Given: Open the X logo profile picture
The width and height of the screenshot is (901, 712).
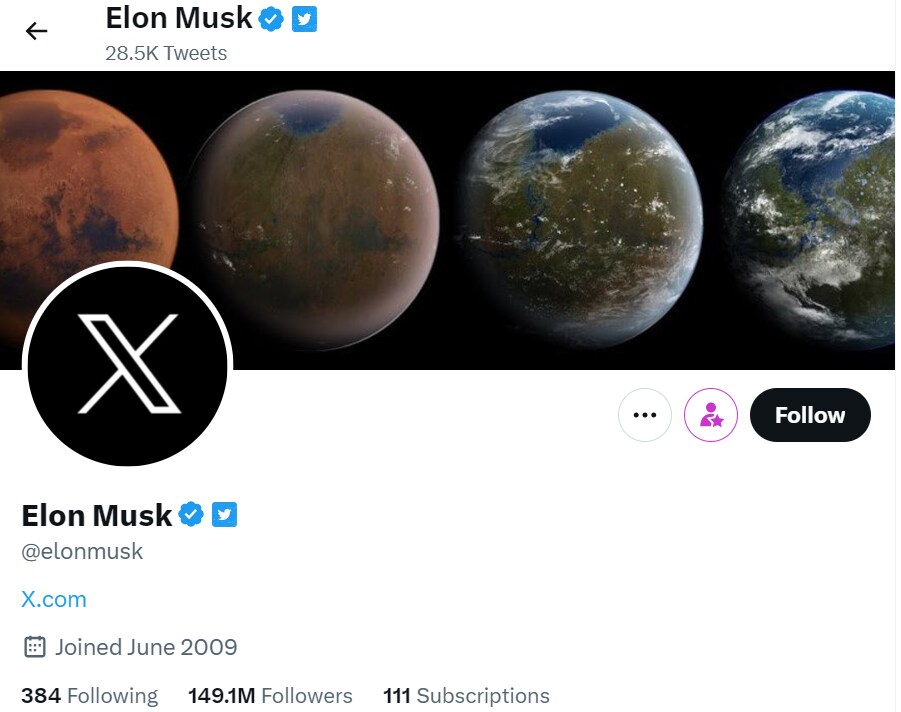Looking at the screenshot, I should point(127,364).
